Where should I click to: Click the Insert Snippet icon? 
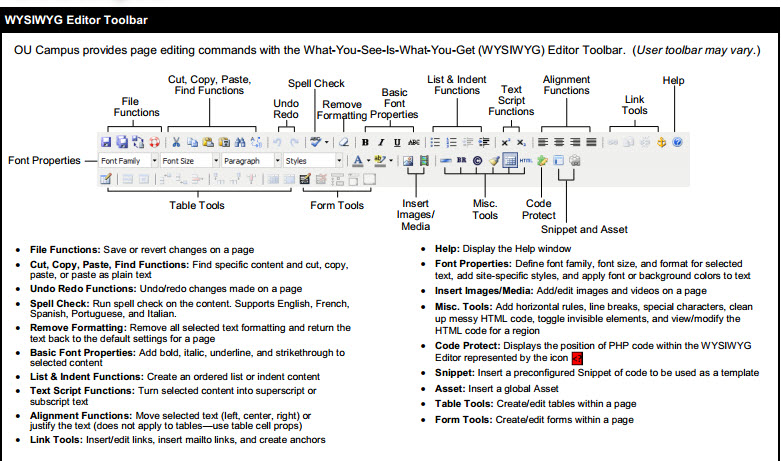559,161
